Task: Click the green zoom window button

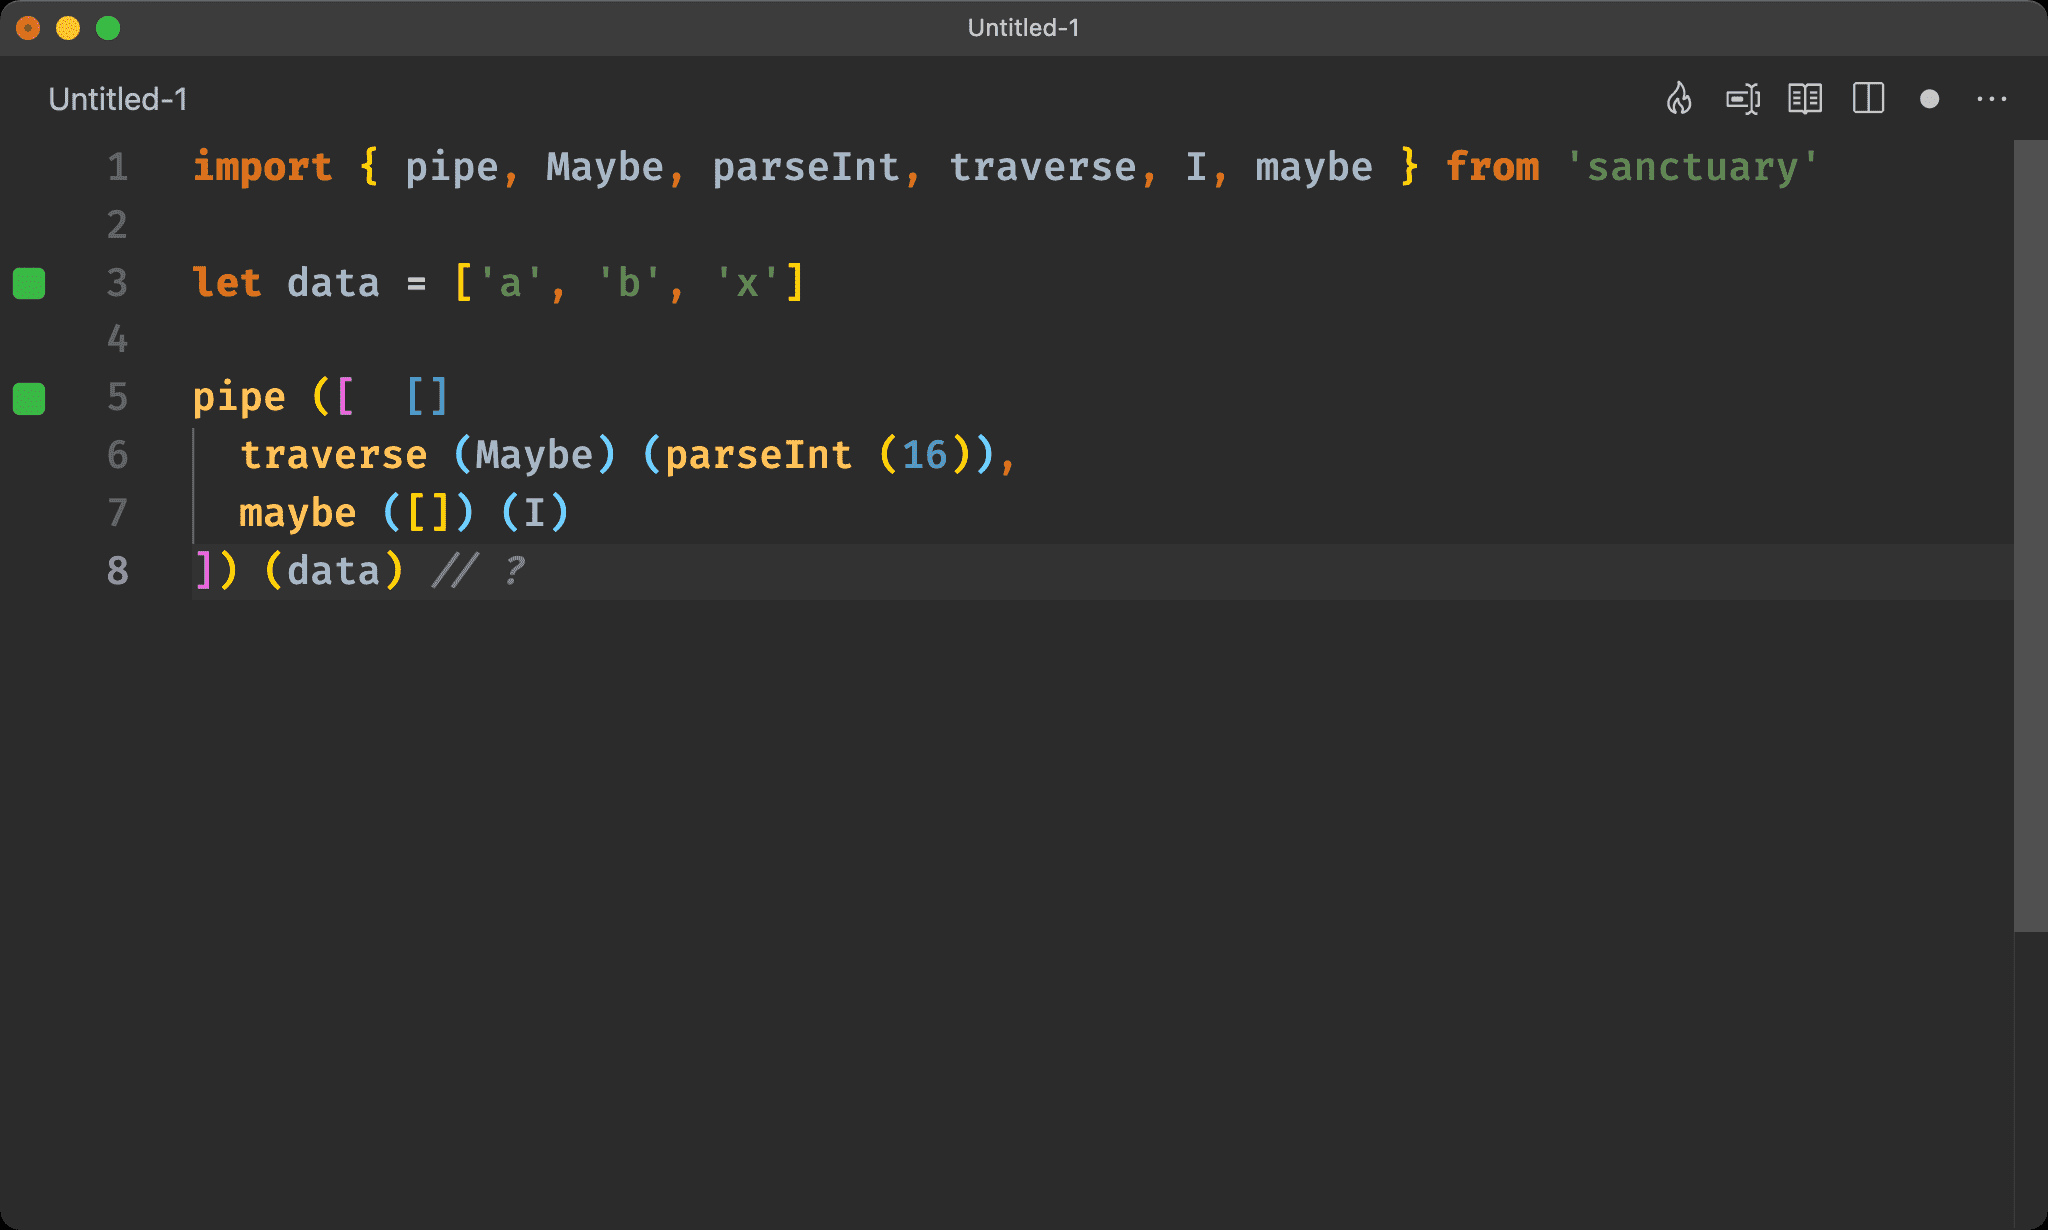Action: [x=108, y=28]
